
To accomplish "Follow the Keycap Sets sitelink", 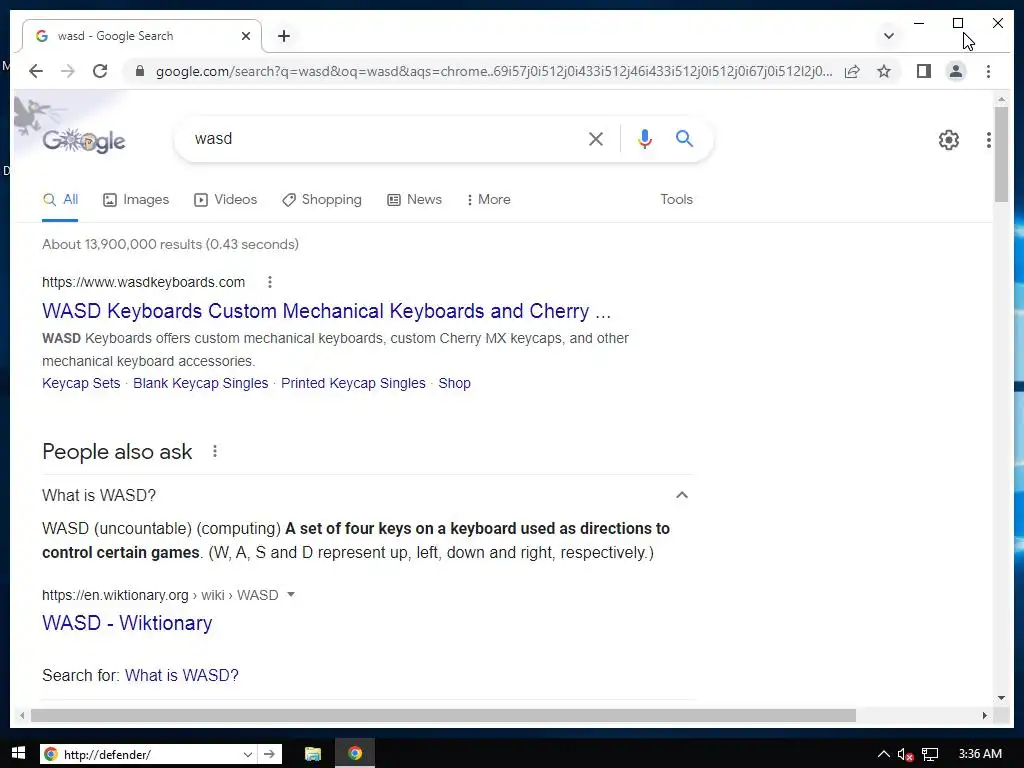I will coord(81,383).
